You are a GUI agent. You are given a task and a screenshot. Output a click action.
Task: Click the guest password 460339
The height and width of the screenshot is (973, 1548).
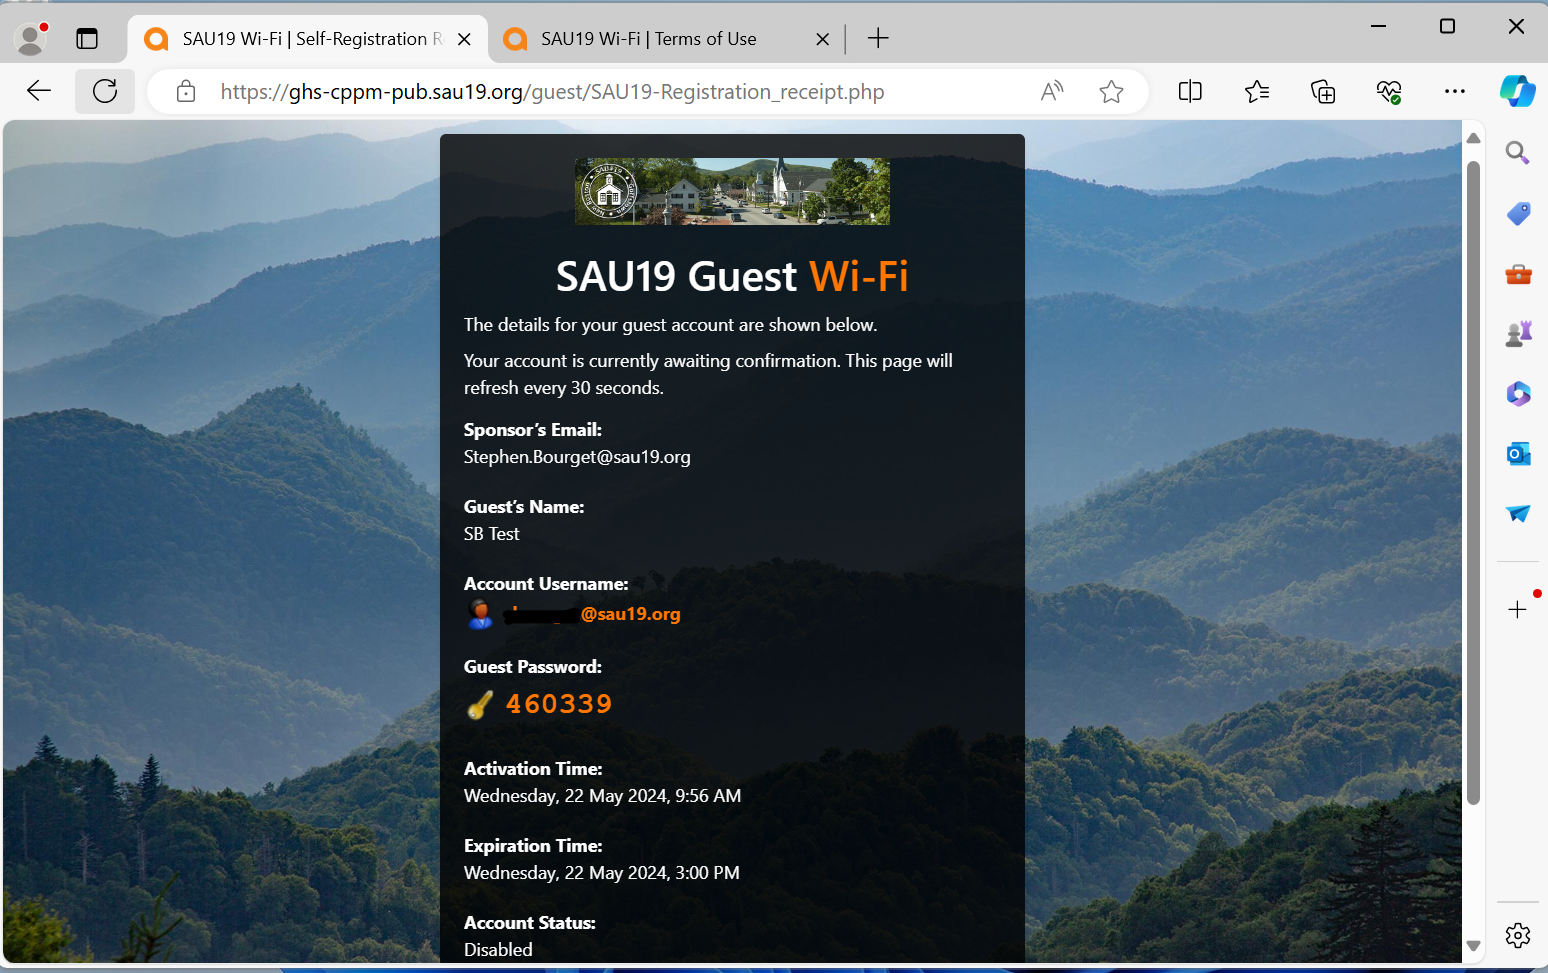pyautogui.click(x=559, y=704)
